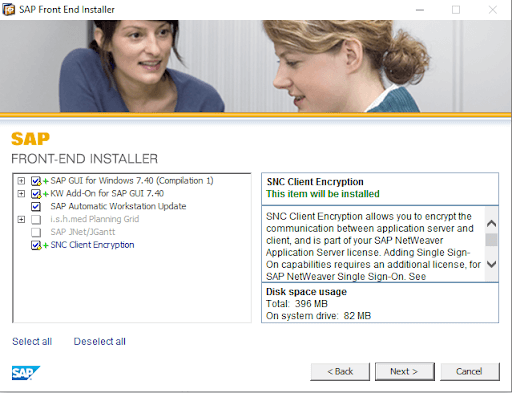Click 'On system drive: 82 MB' value
Screen dimensions: 512x393
pos(318,316)
